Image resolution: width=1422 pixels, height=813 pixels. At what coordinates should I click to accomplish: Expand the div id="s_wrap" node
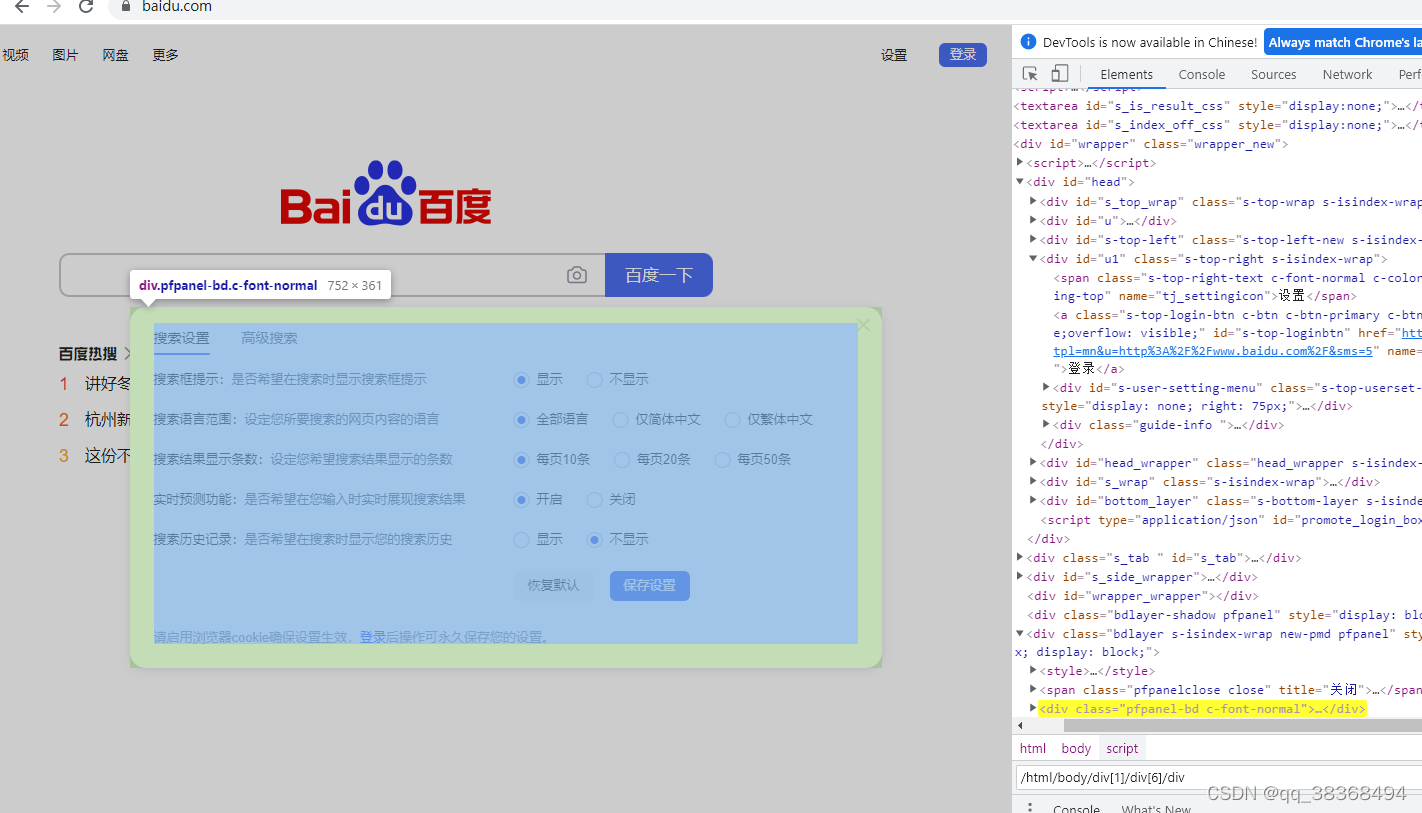[1034, 482]
